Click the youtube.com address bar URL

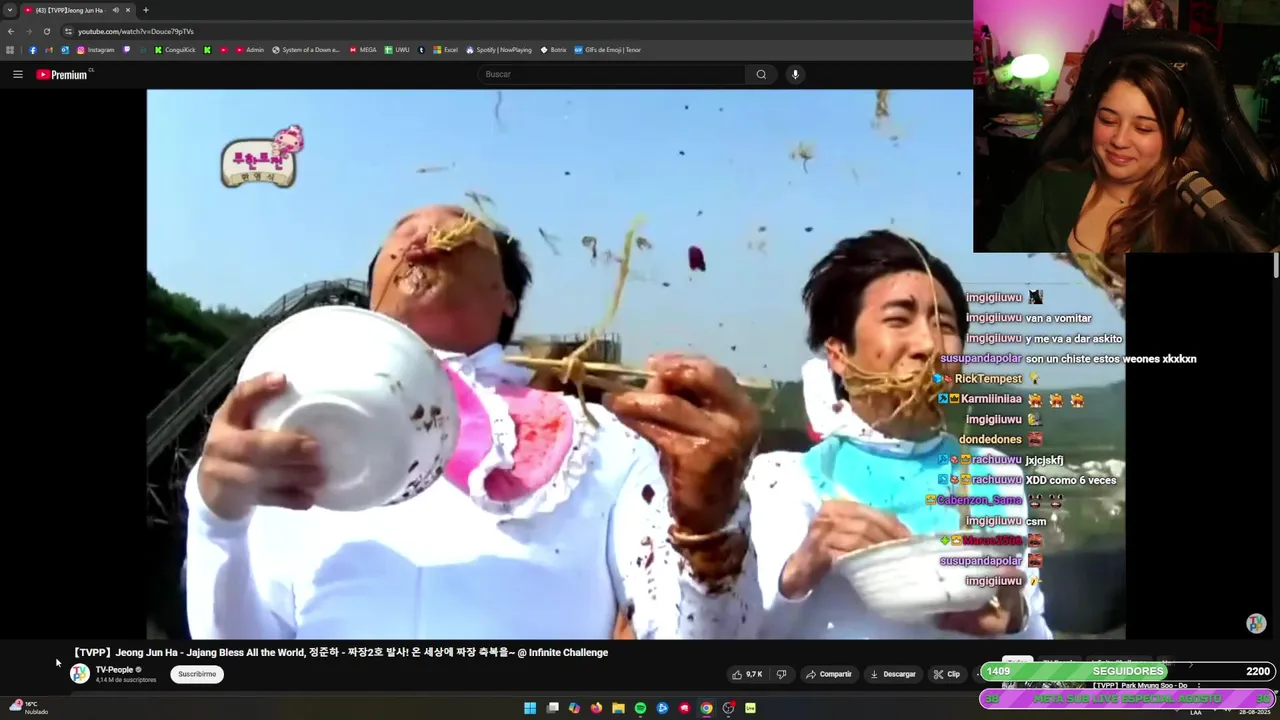click(136, 31)
